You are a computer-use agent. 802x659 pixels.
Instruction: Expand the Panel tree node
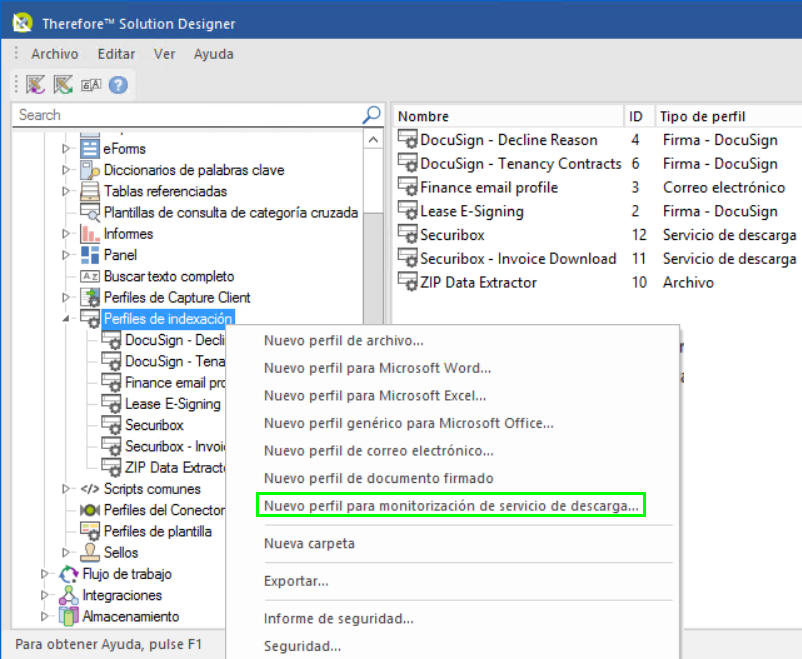coord(65,255)
